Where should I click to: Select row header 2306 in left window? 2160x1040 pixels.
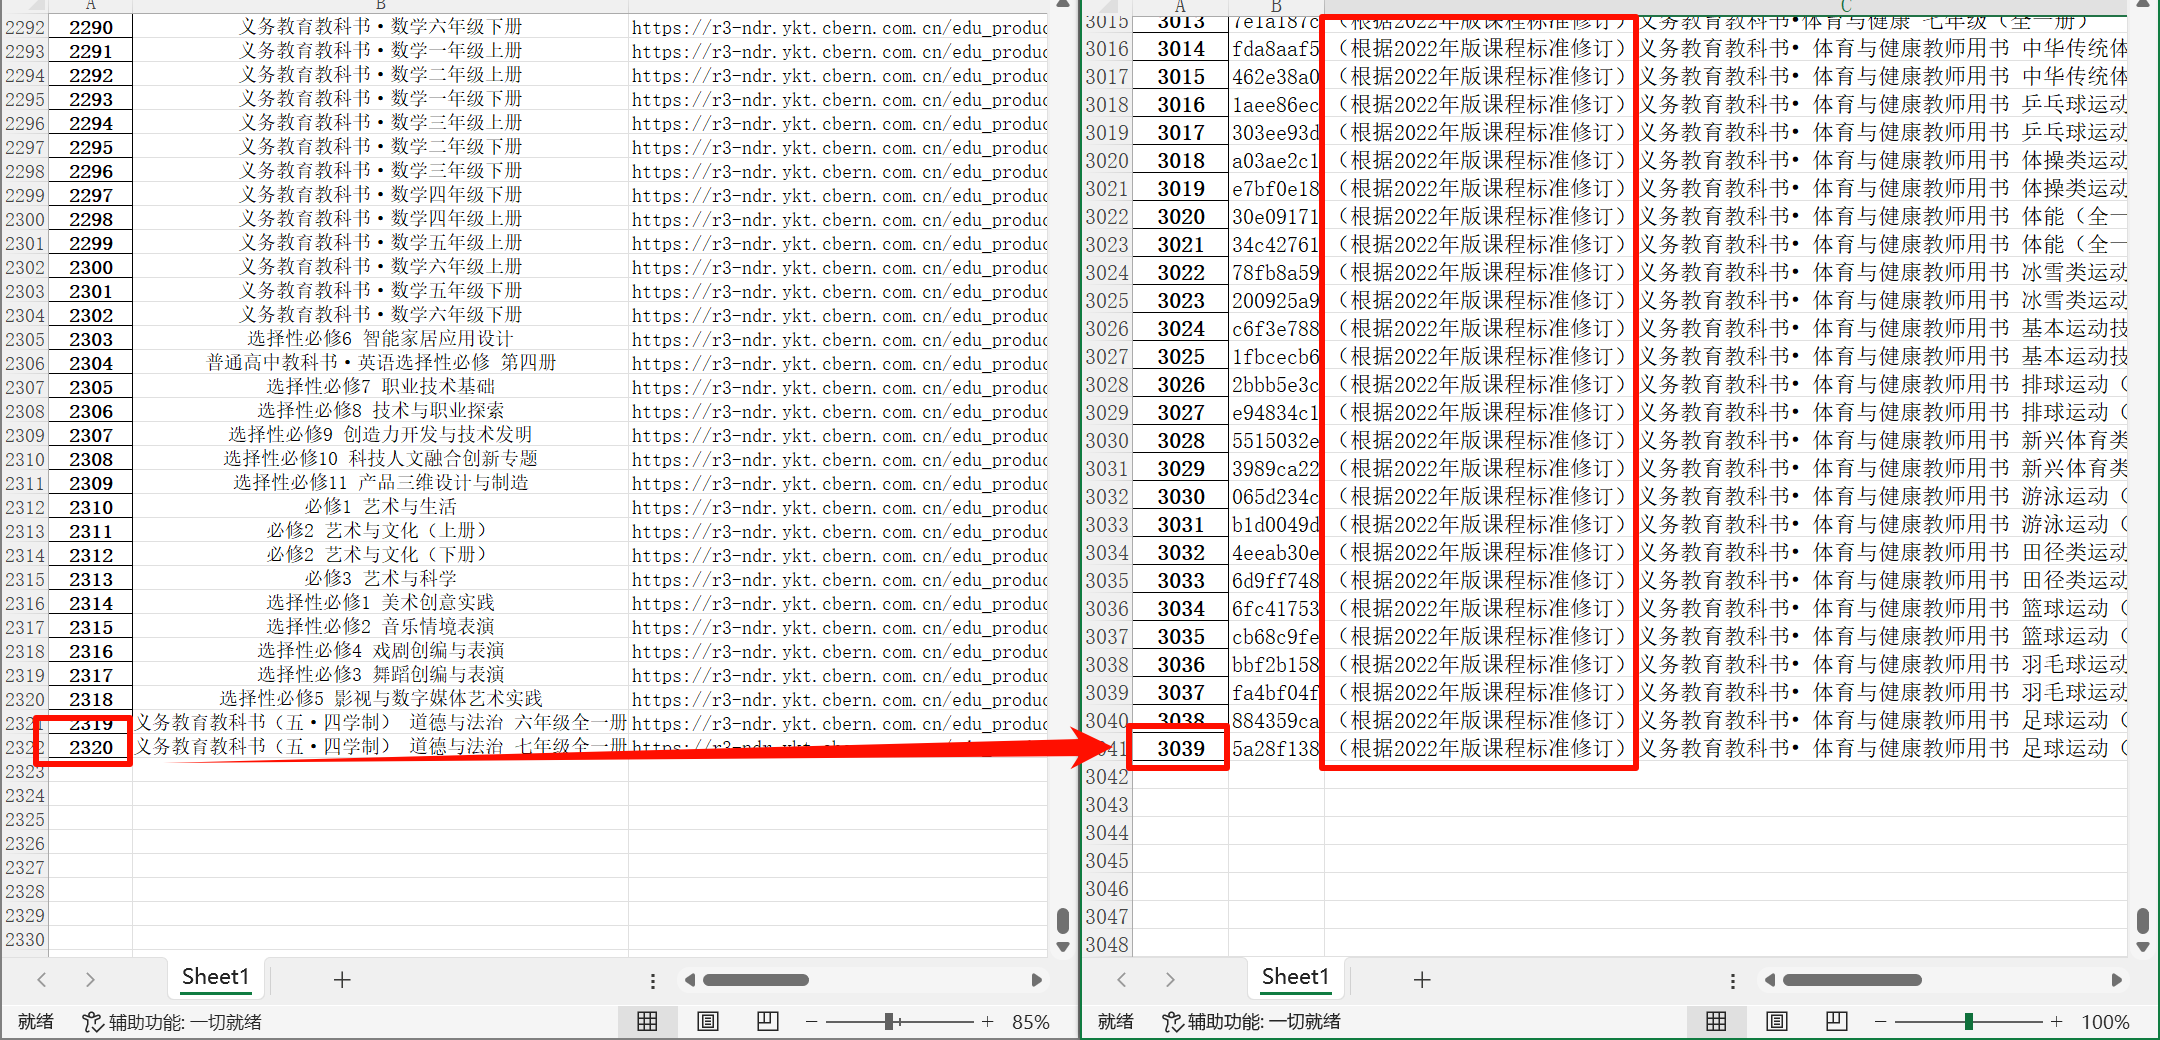[25, 363]
